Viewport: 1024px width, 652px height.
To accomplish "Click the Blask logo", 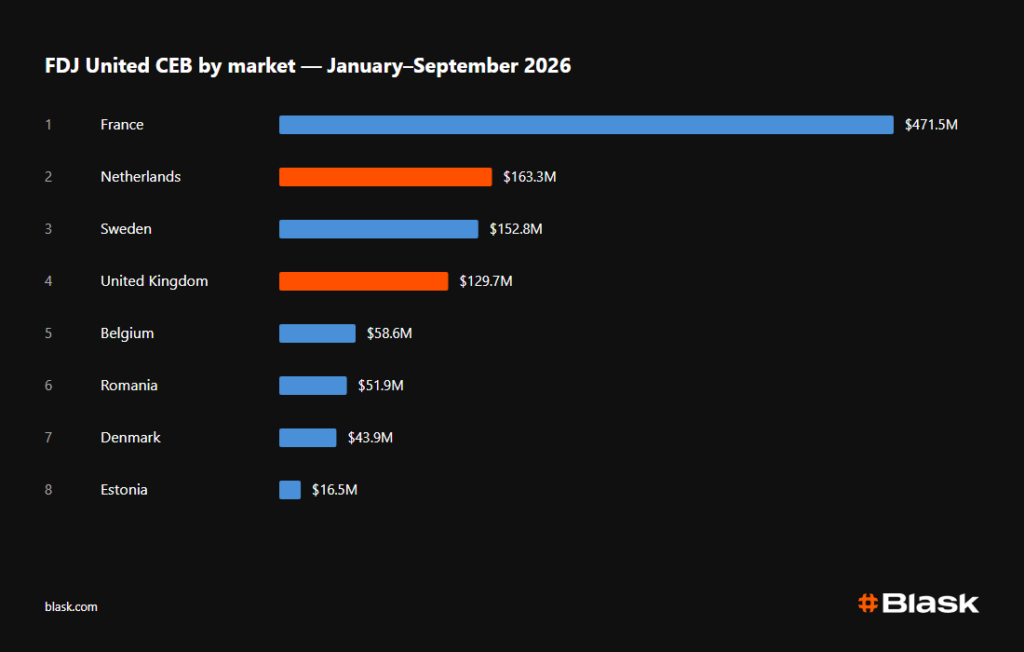I will pyautogui.click(x=918, y=603).
